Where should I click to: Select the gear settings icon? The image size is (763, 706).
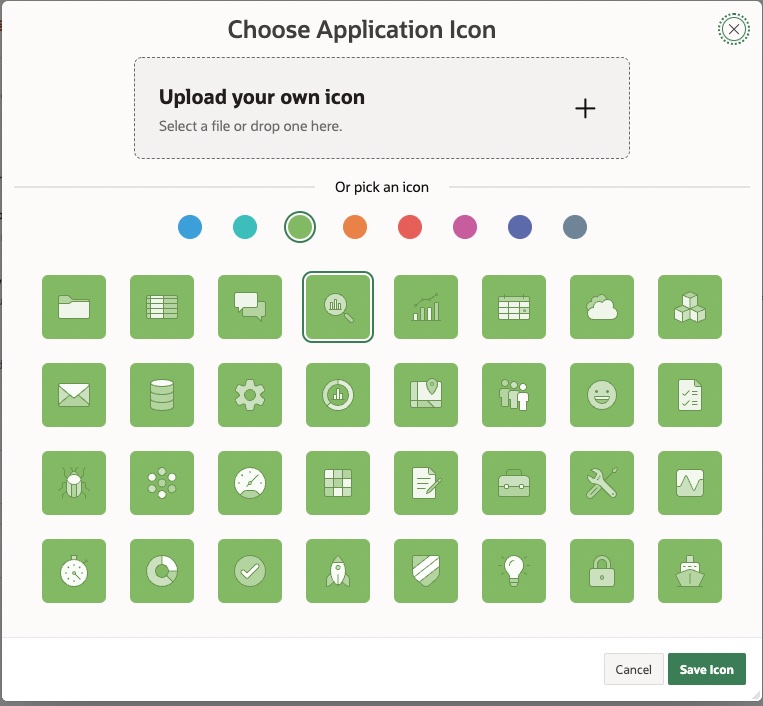point(250,395)
